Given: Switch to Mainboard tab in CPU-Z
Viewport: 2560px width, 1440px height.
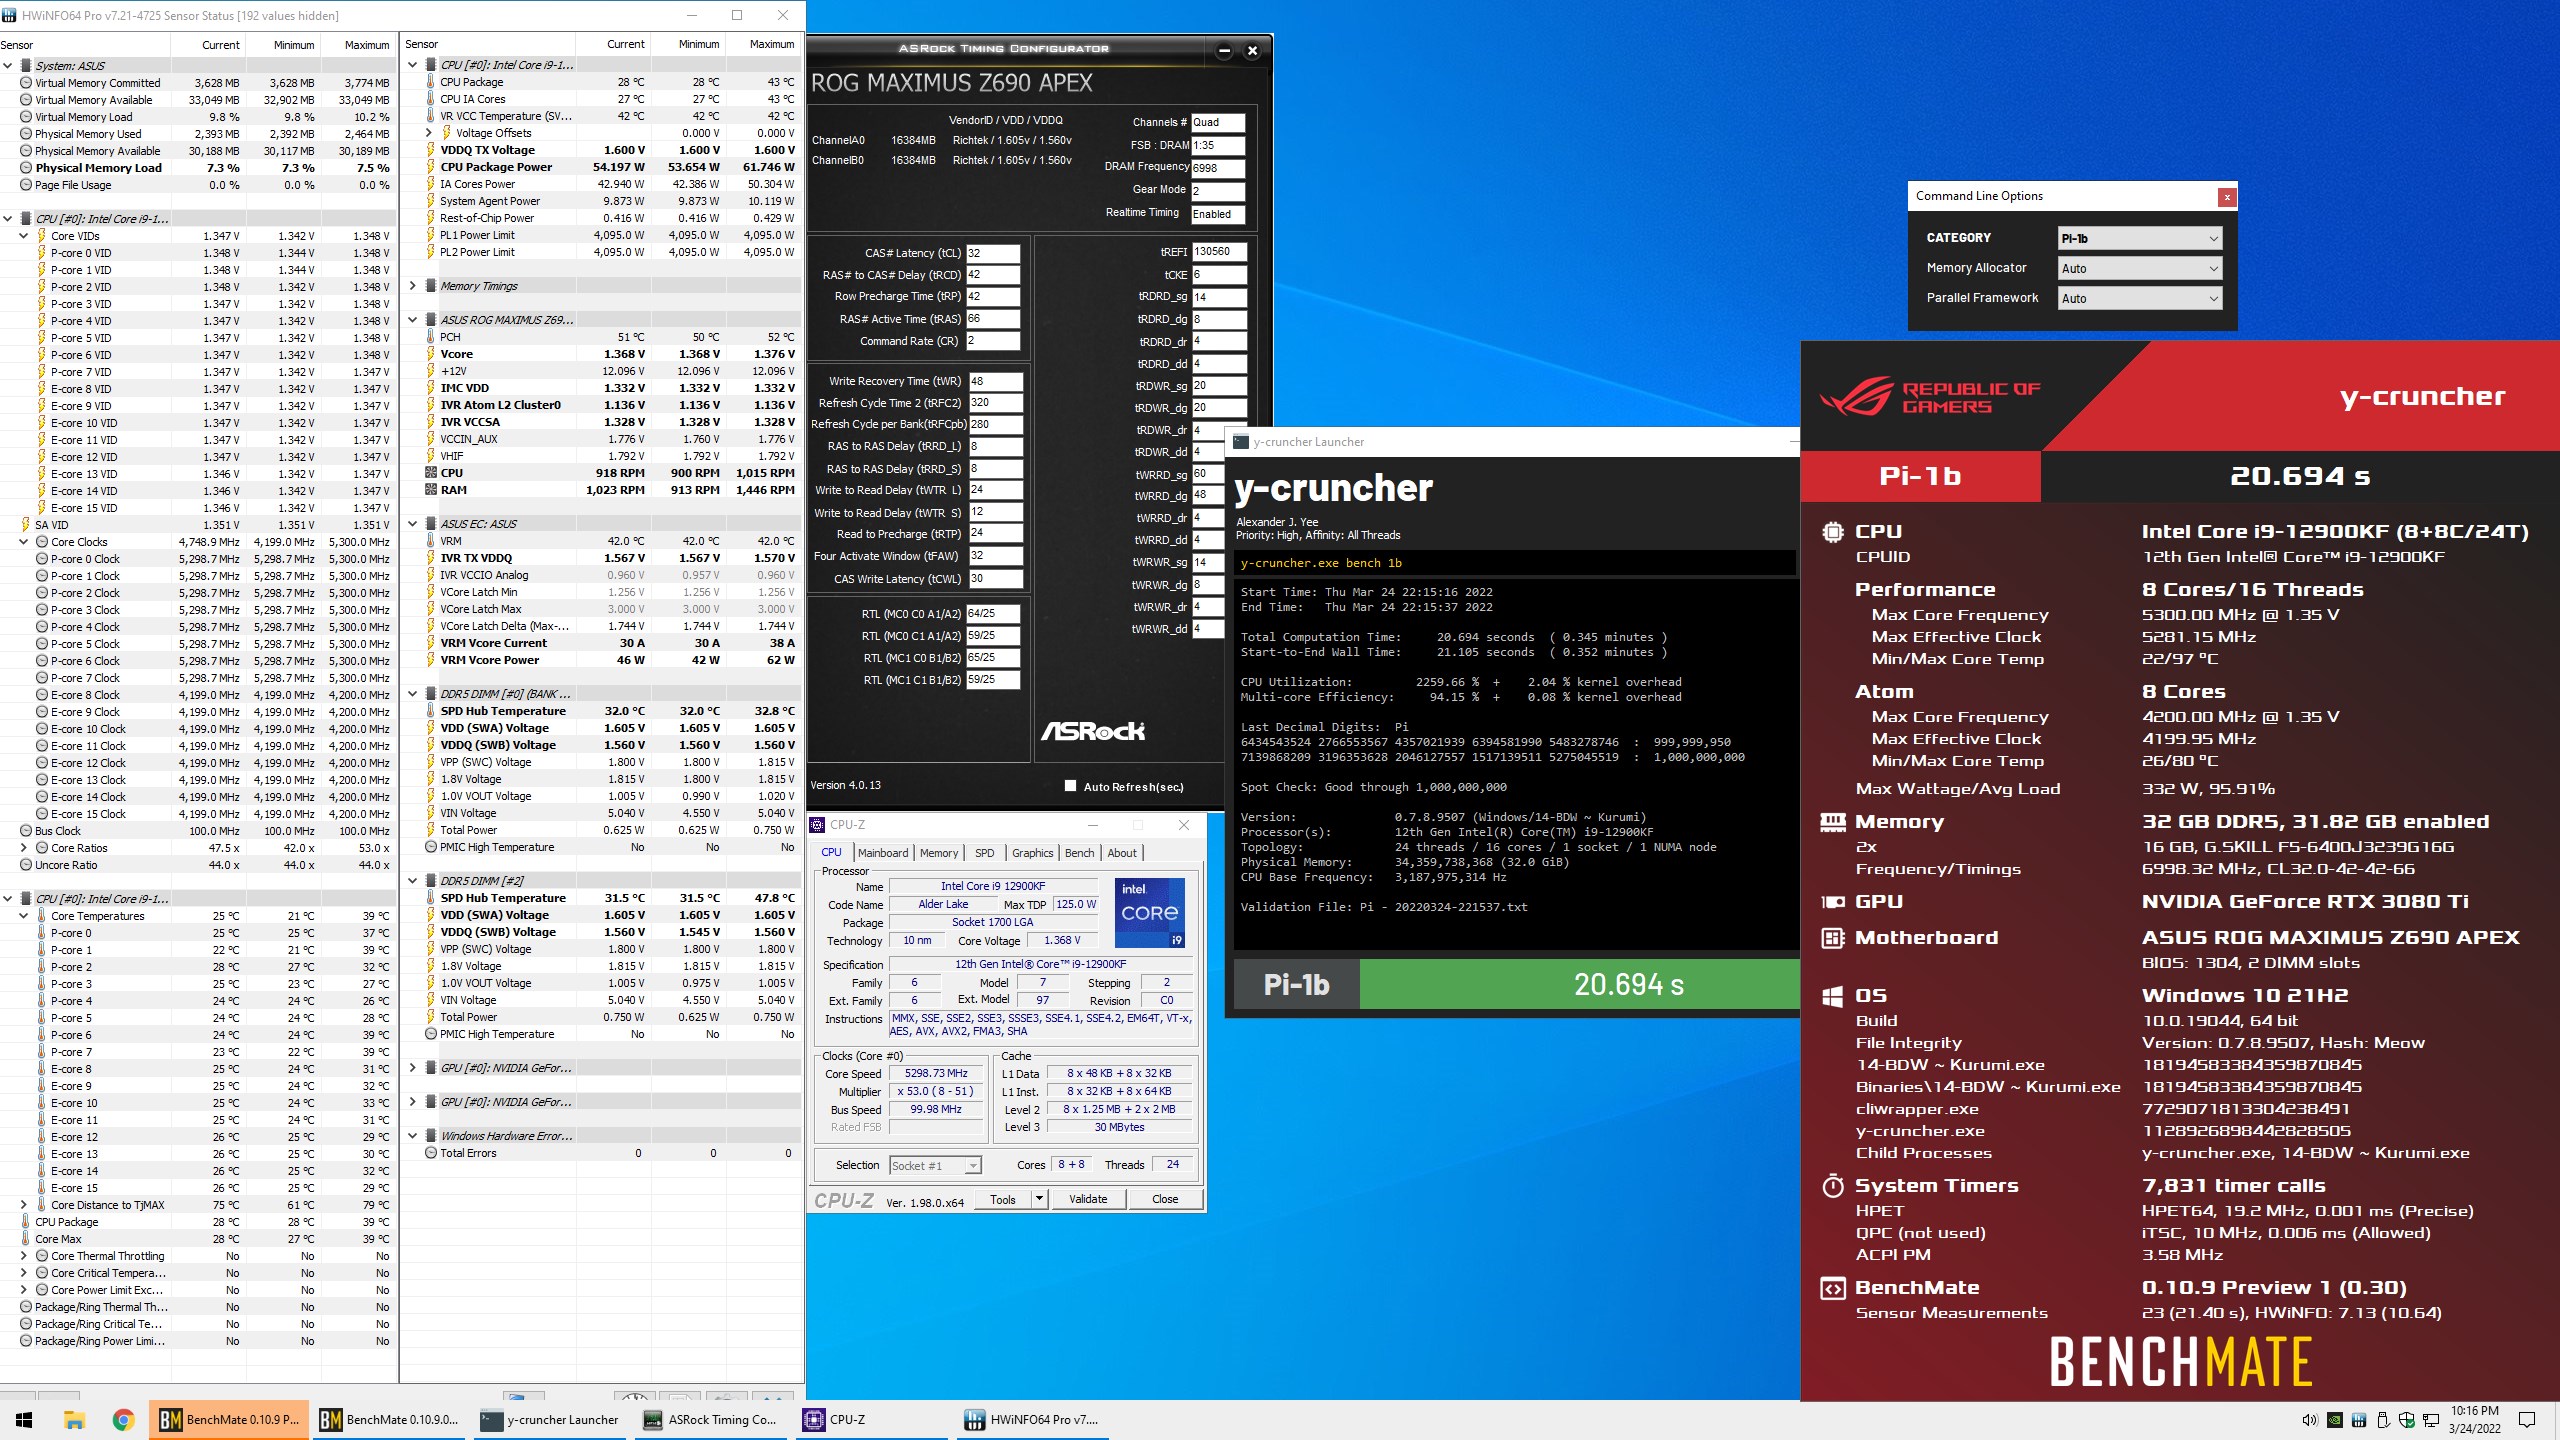Looking at the screenshot, I should (x=883, y=853).
